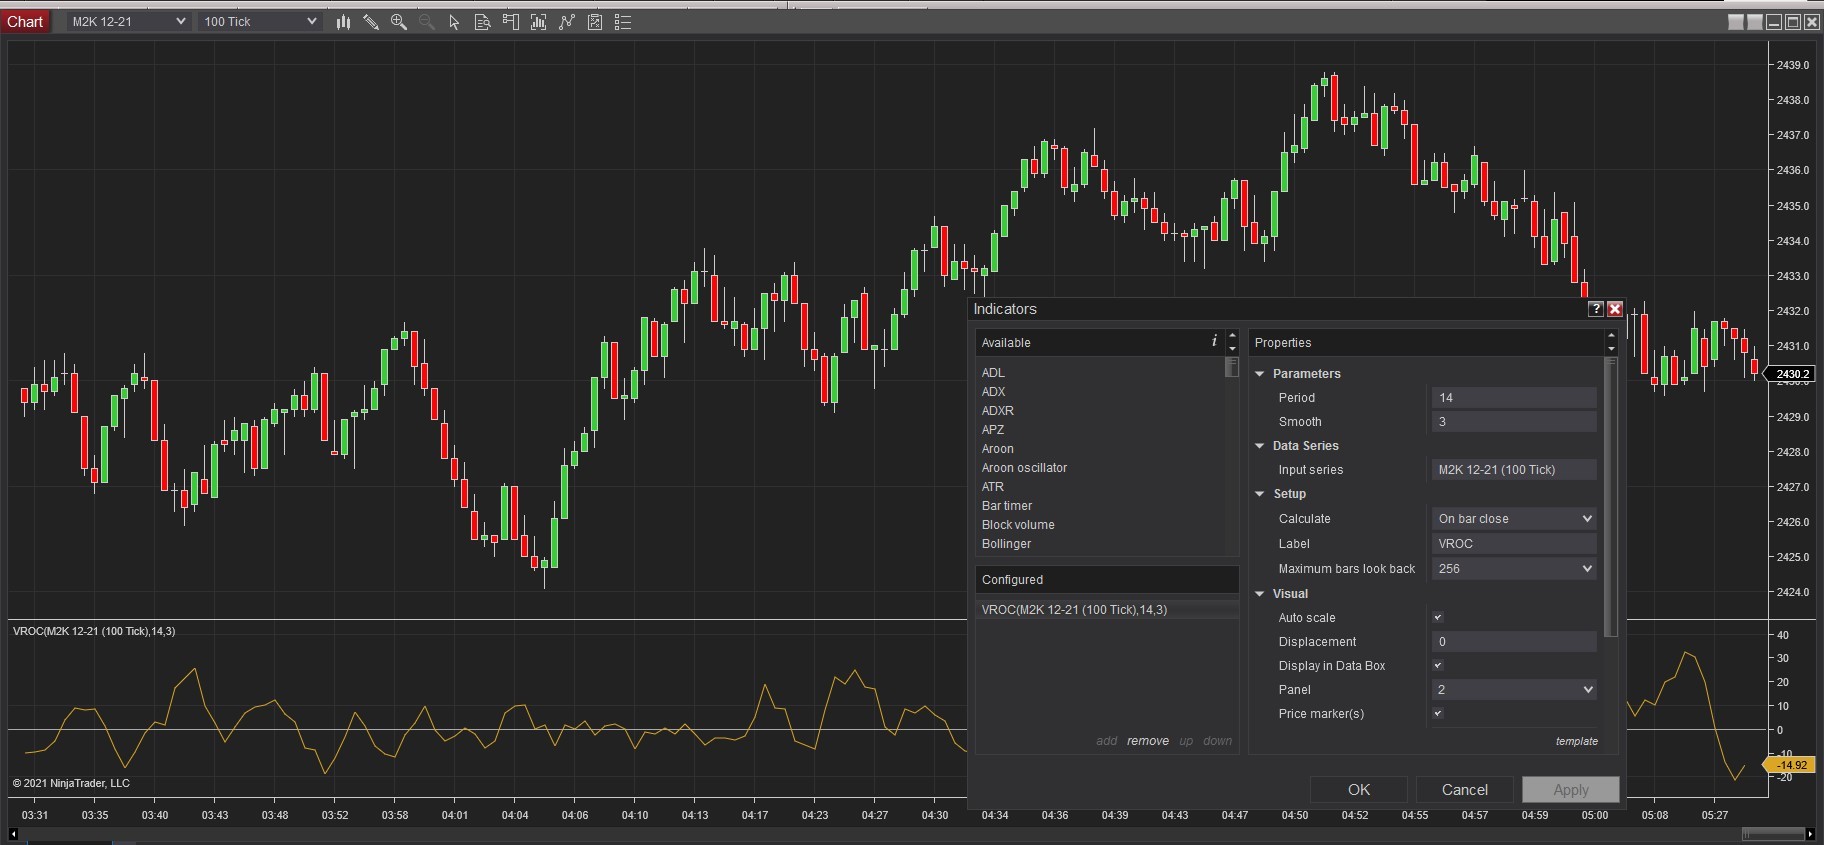Toggle the Display in Data Box checkbox
Viewport: 1824px width, 845px height.
tap(1438, 666)
